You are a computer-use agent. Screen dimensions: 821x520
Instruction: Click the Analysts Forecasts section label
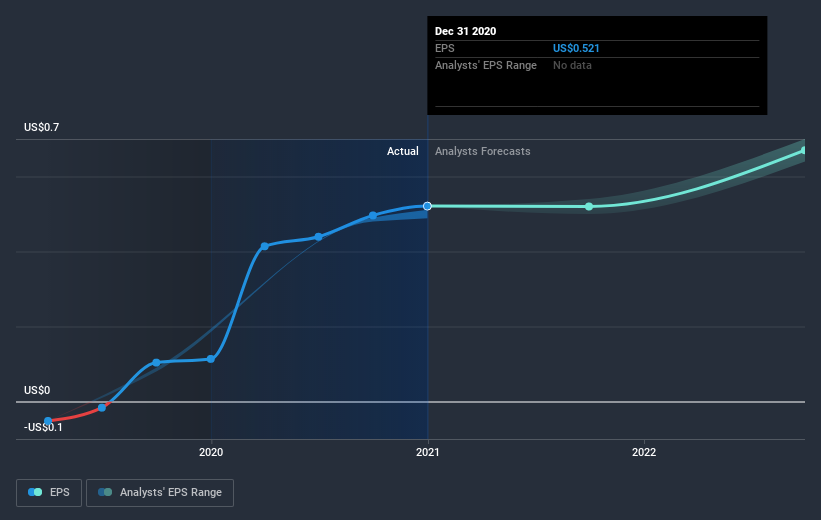pyautogui.click(x=483, y=151)
